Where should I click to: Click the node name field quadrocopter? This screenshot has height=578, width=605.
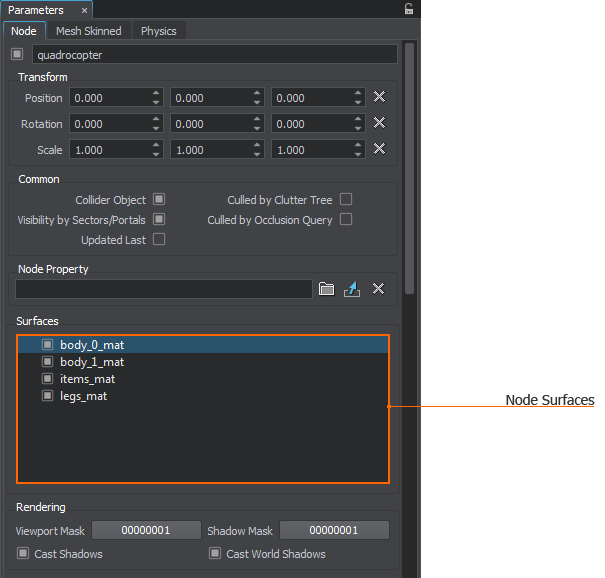(214, 55)
